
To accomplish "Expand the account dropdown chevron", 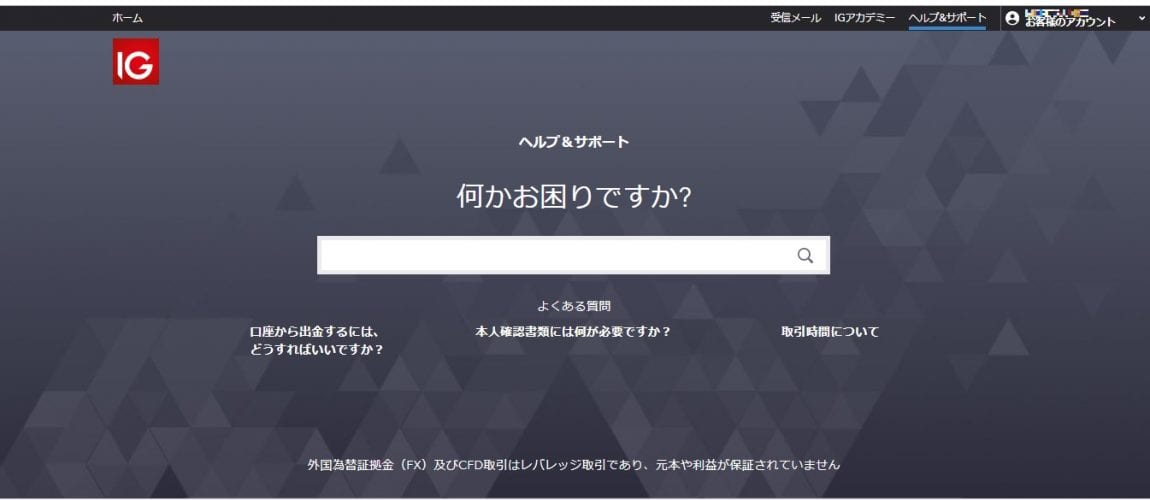I will (1141, 18).
